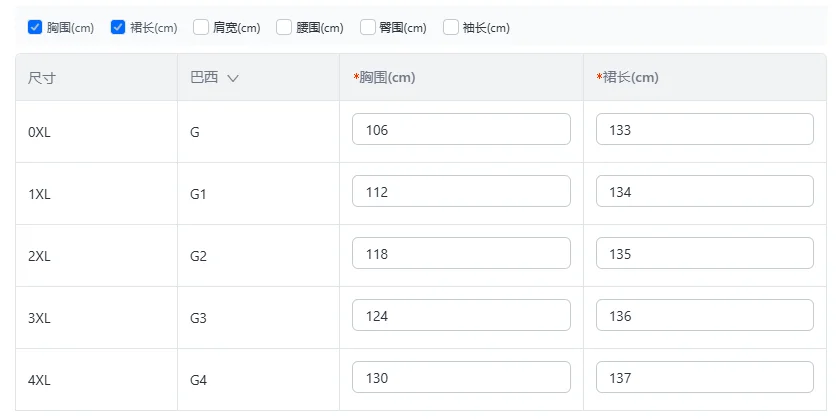Click 裙长 input showing 137
The image size is (836, 419).
coord(704,378)
